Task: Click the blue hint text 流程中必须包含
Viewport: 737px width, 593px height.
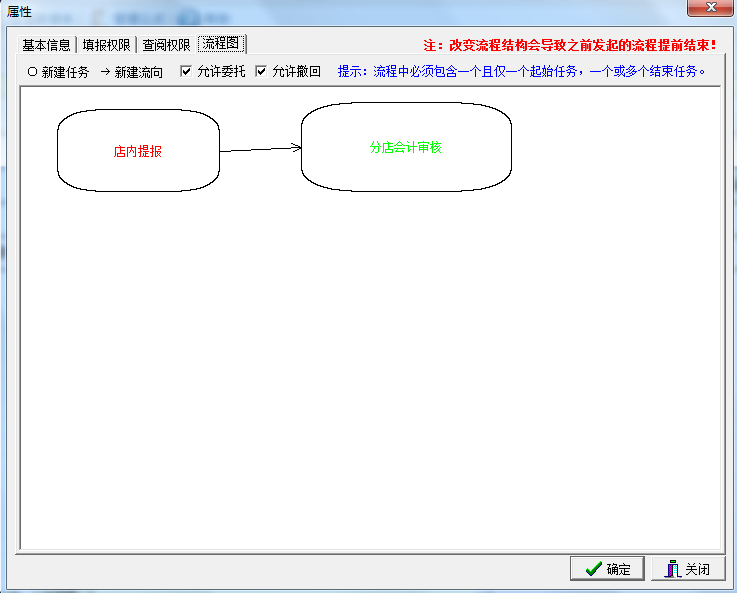Action: (522, 71)
